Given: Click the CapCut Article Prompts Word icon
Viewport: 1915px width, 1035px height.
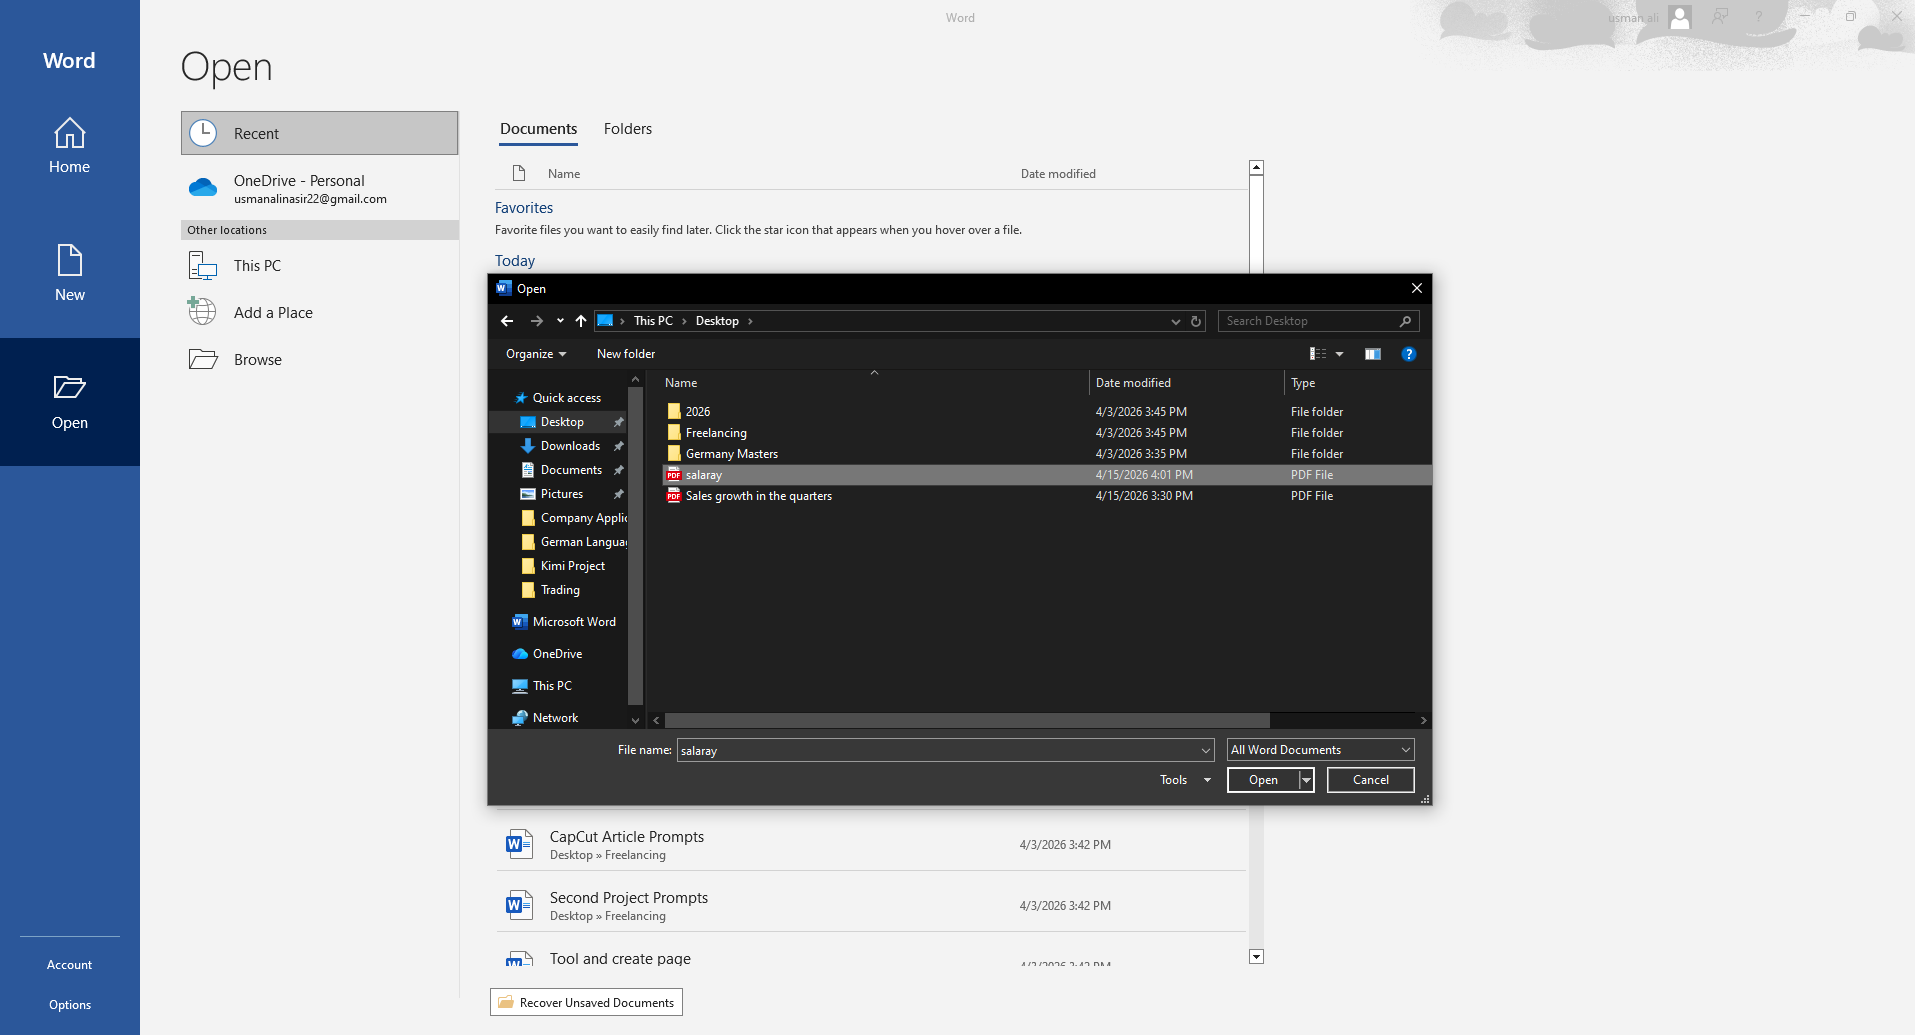Looking at the screenshot, I should click(x=518, y=845).
